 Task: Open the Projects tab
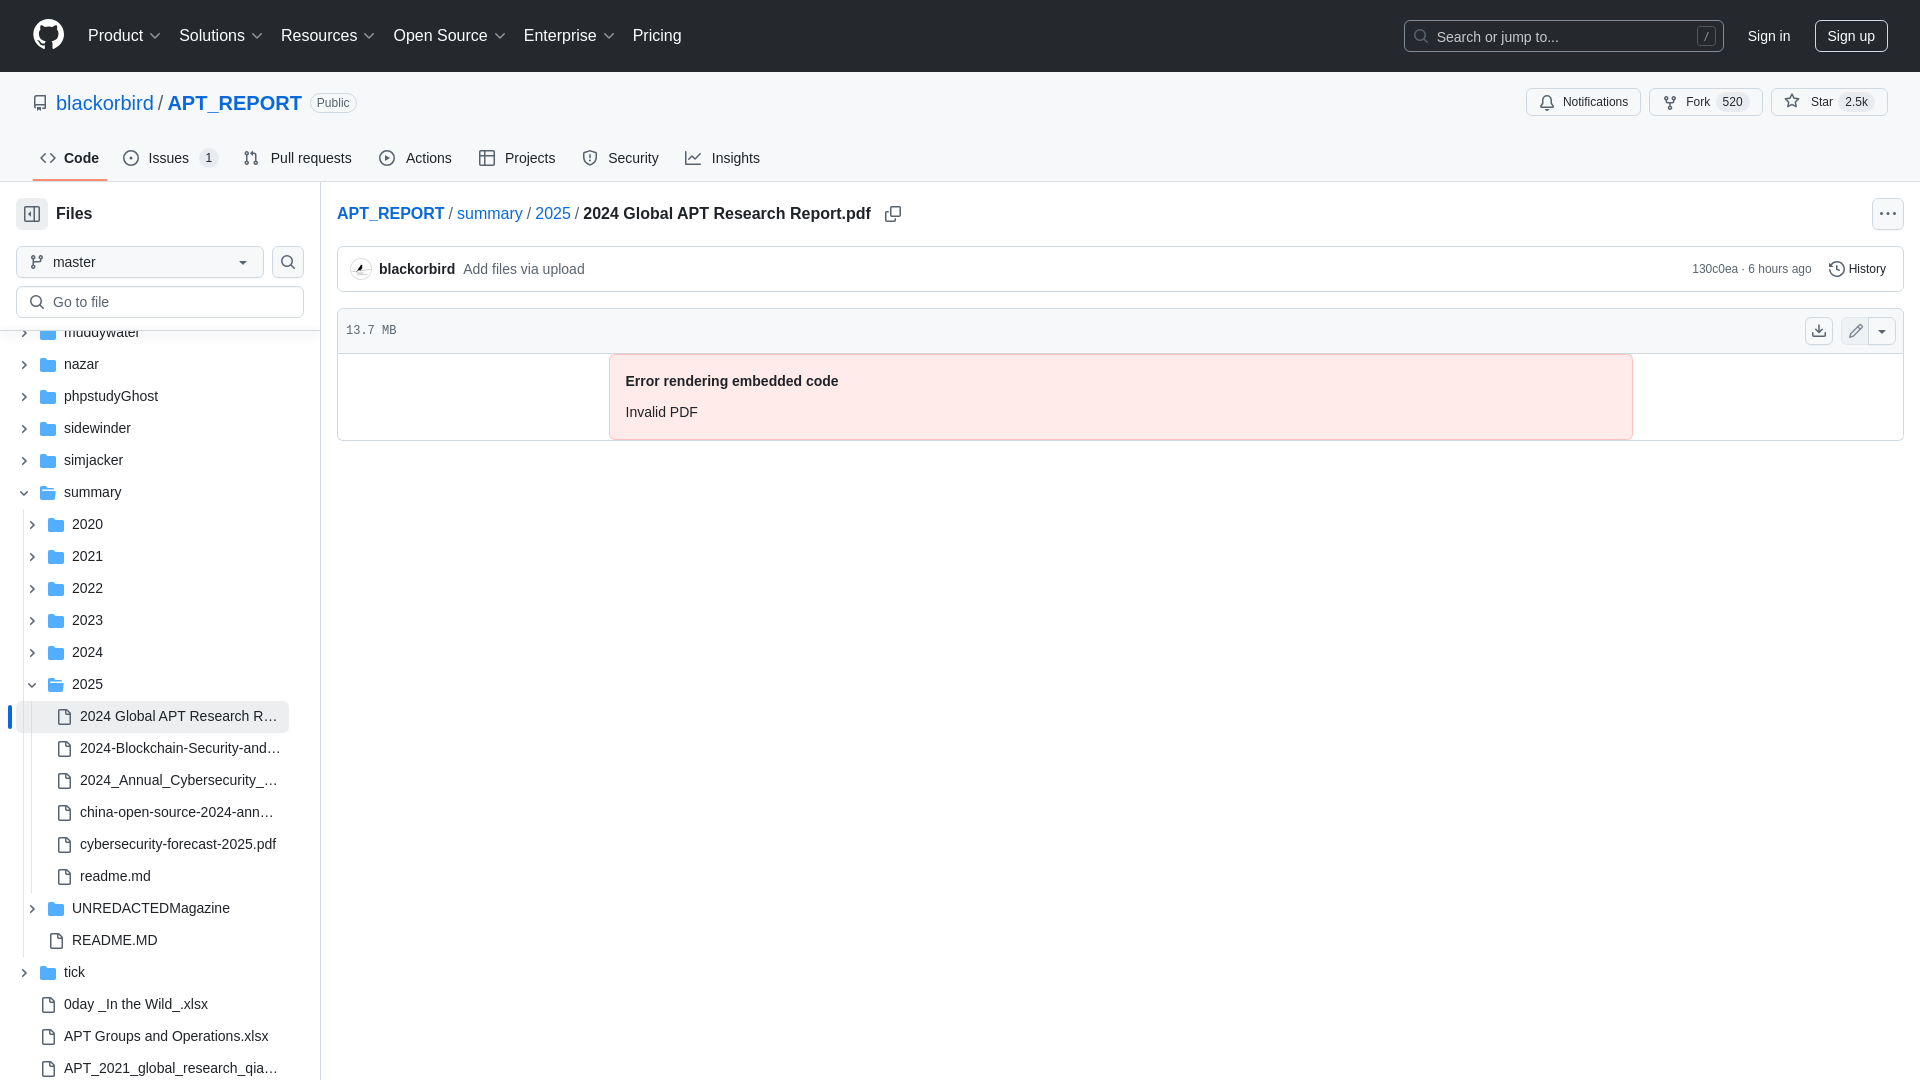coord(517,158)
